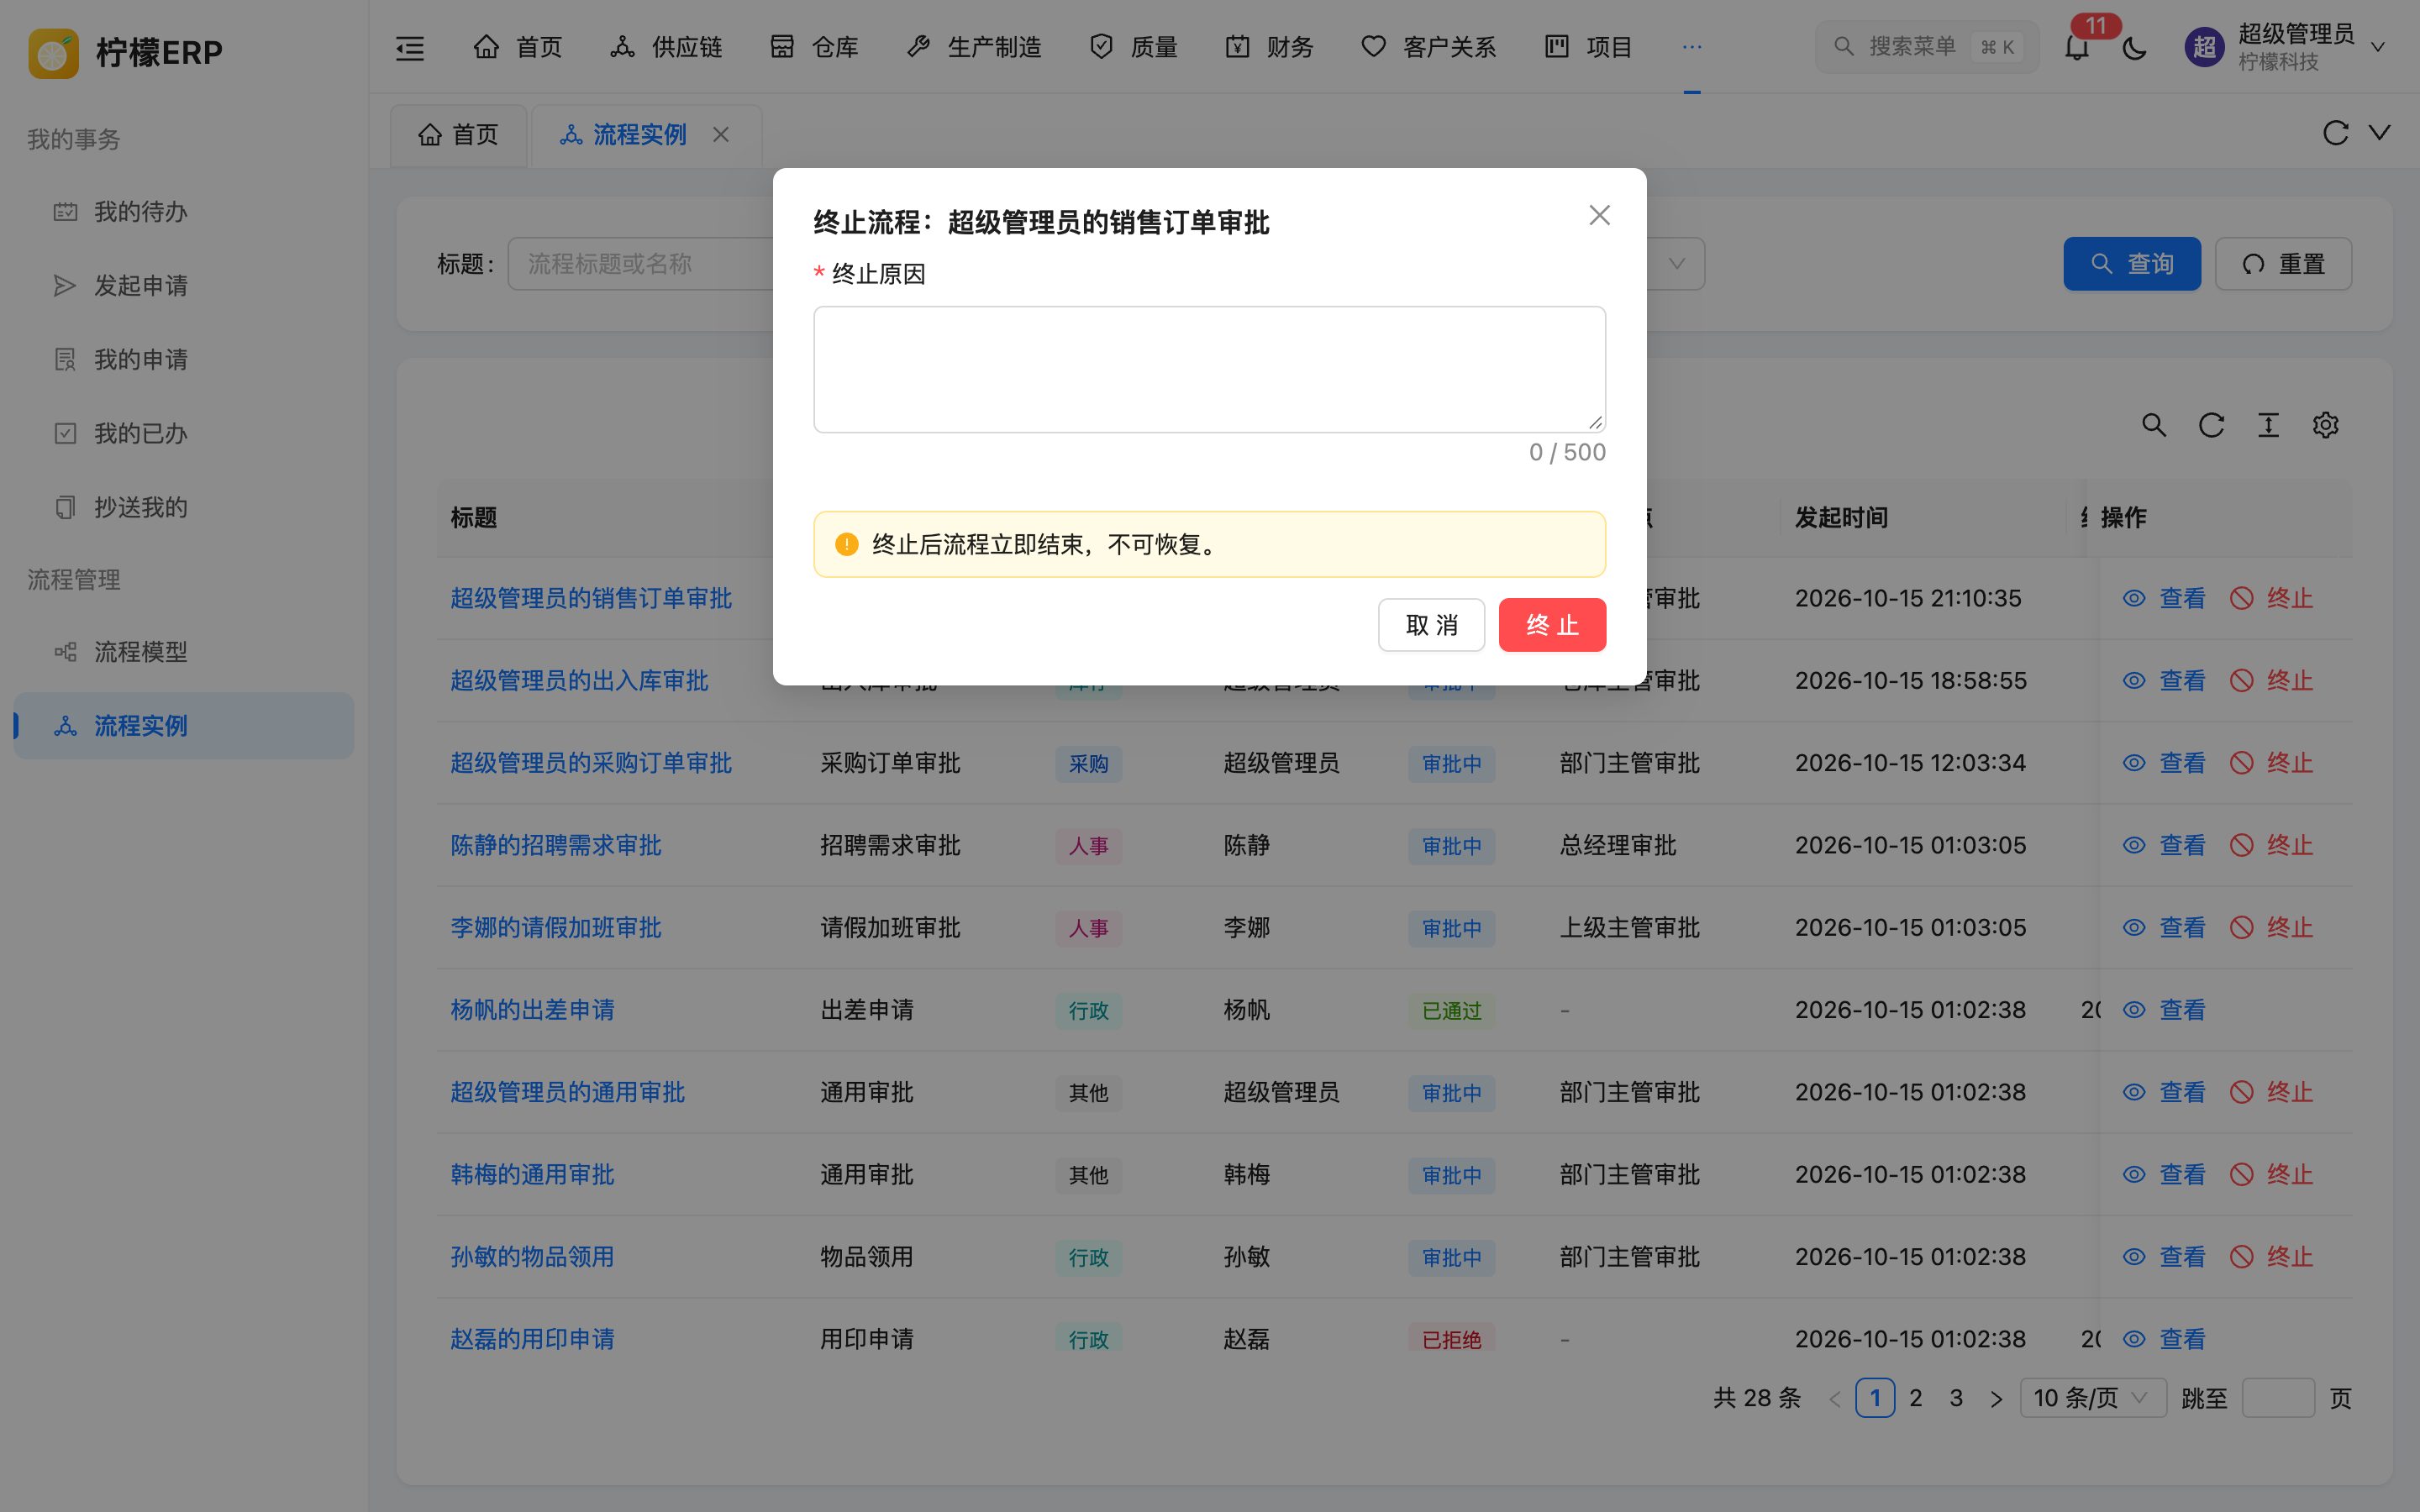The width and height of the screenshot is (2420, 1512).
Task: Open 我的待办 in the sidebar
Action: coord(184,212)
